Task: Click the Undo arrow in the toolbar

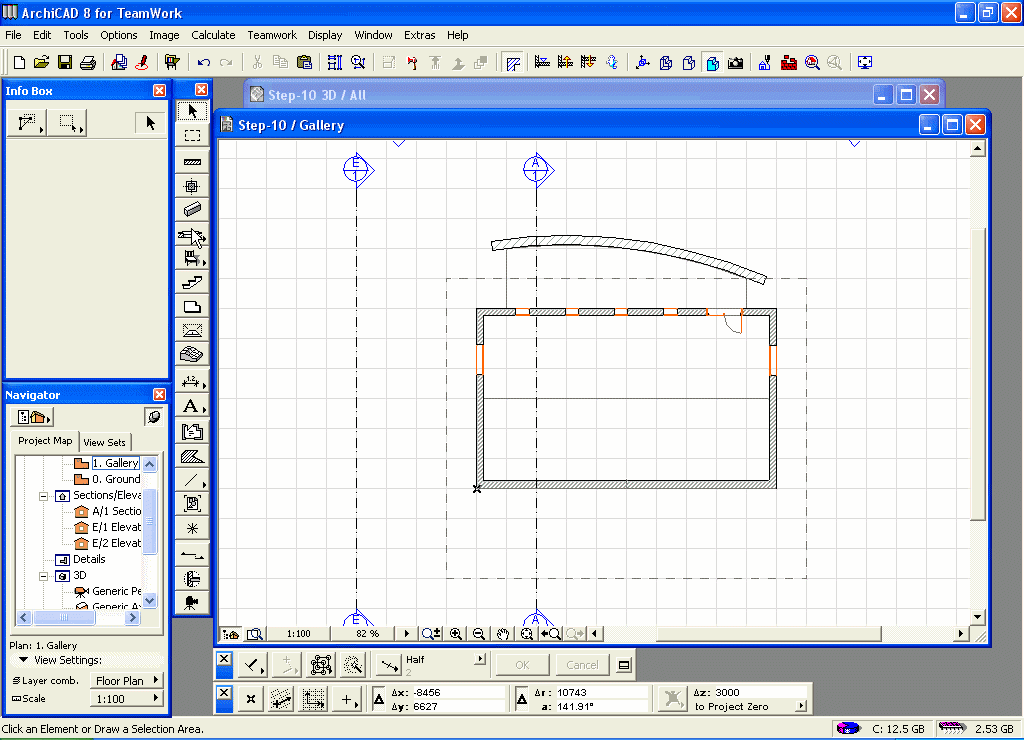Action: click(x=204, y=62)
